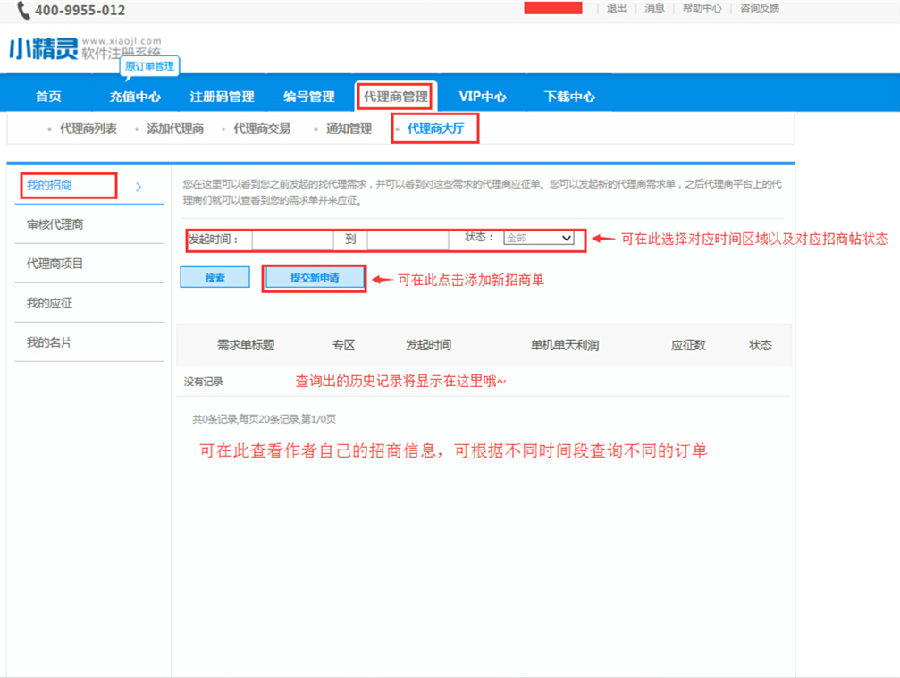Open the 充值中心 tab
The height and width of the screenshot is (678, 900).
point(135,96)
